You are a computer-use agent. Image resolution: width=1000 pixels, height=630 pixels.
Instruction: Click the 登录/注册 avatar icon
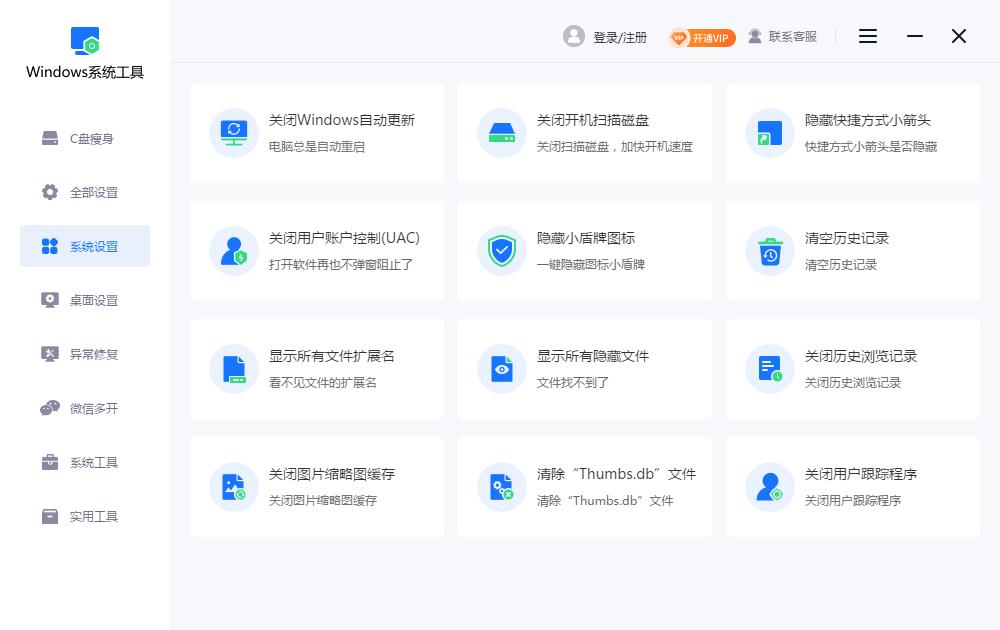[574, 36]
